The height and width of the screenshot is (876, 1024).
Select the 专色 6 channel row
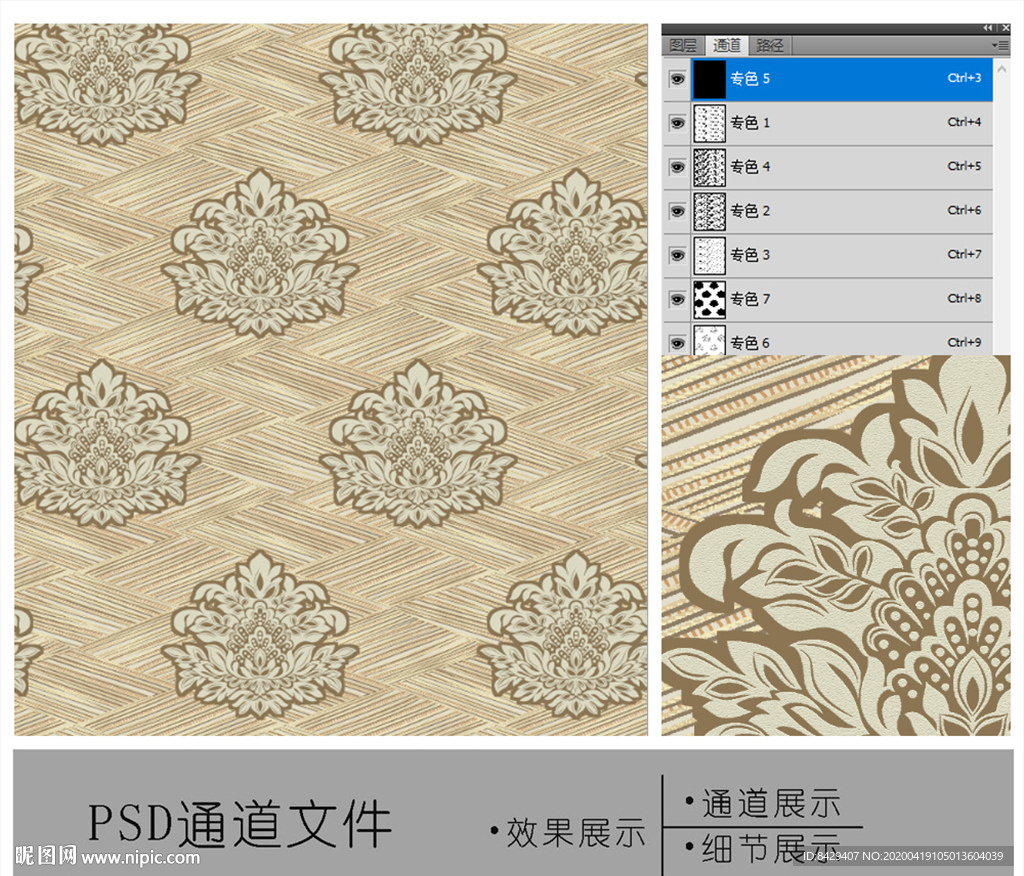click(828, 340)
